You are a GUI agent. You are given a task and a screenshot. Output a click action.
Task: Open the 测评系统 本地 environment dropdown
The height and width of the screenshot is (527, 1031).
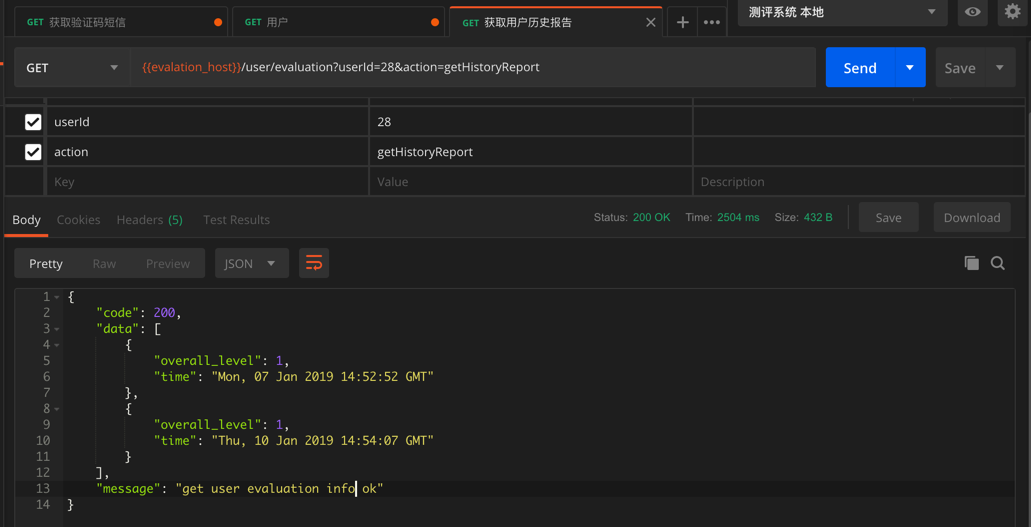(842, 12)
